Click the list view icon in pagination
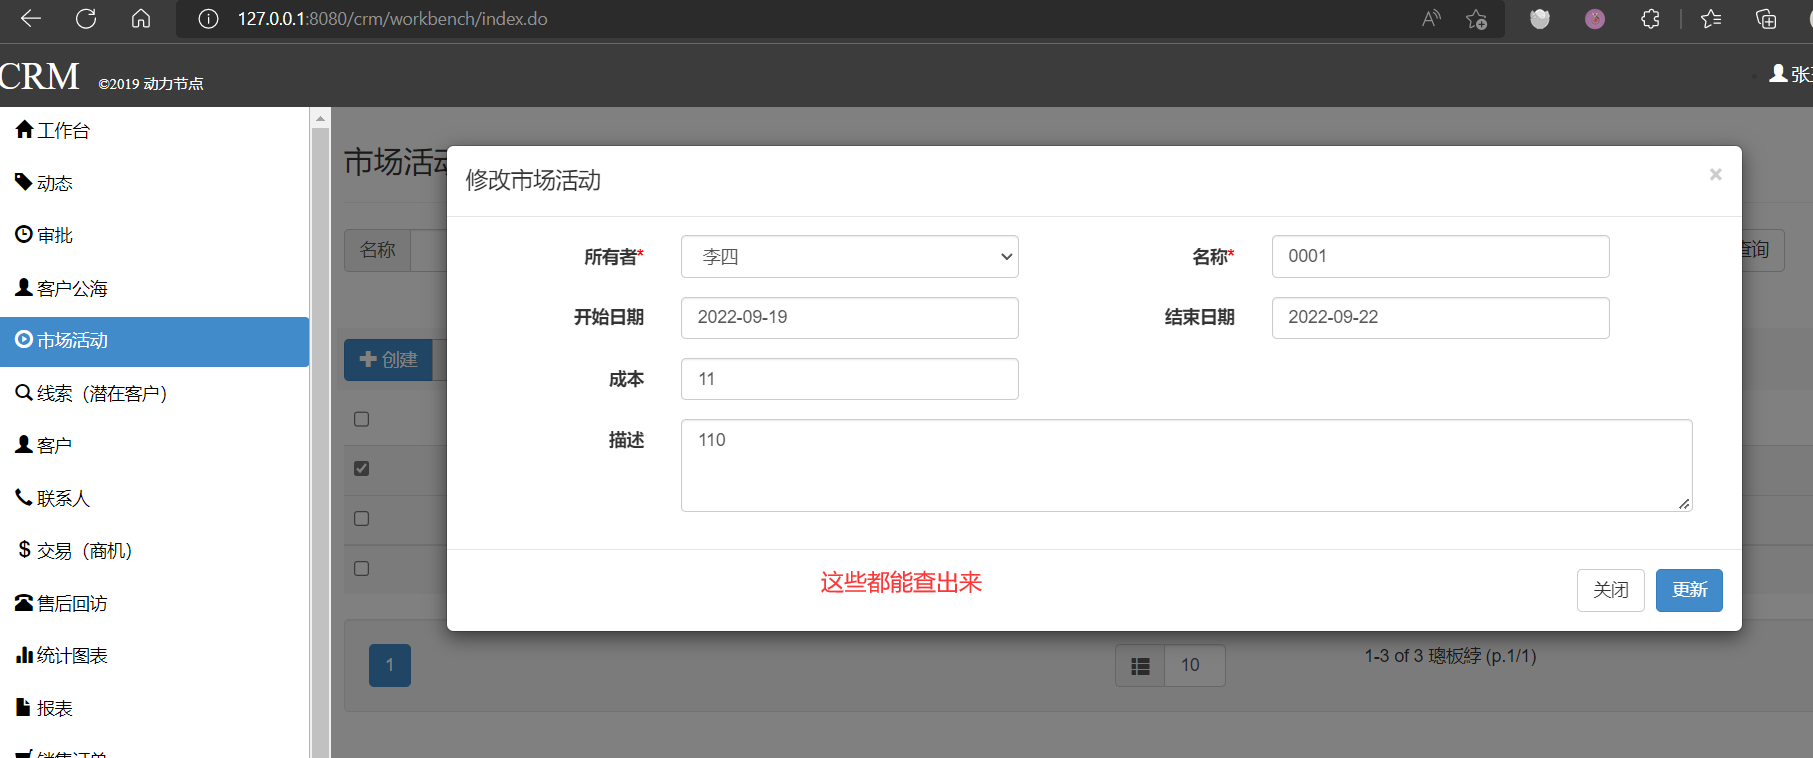 [1140, 666]
